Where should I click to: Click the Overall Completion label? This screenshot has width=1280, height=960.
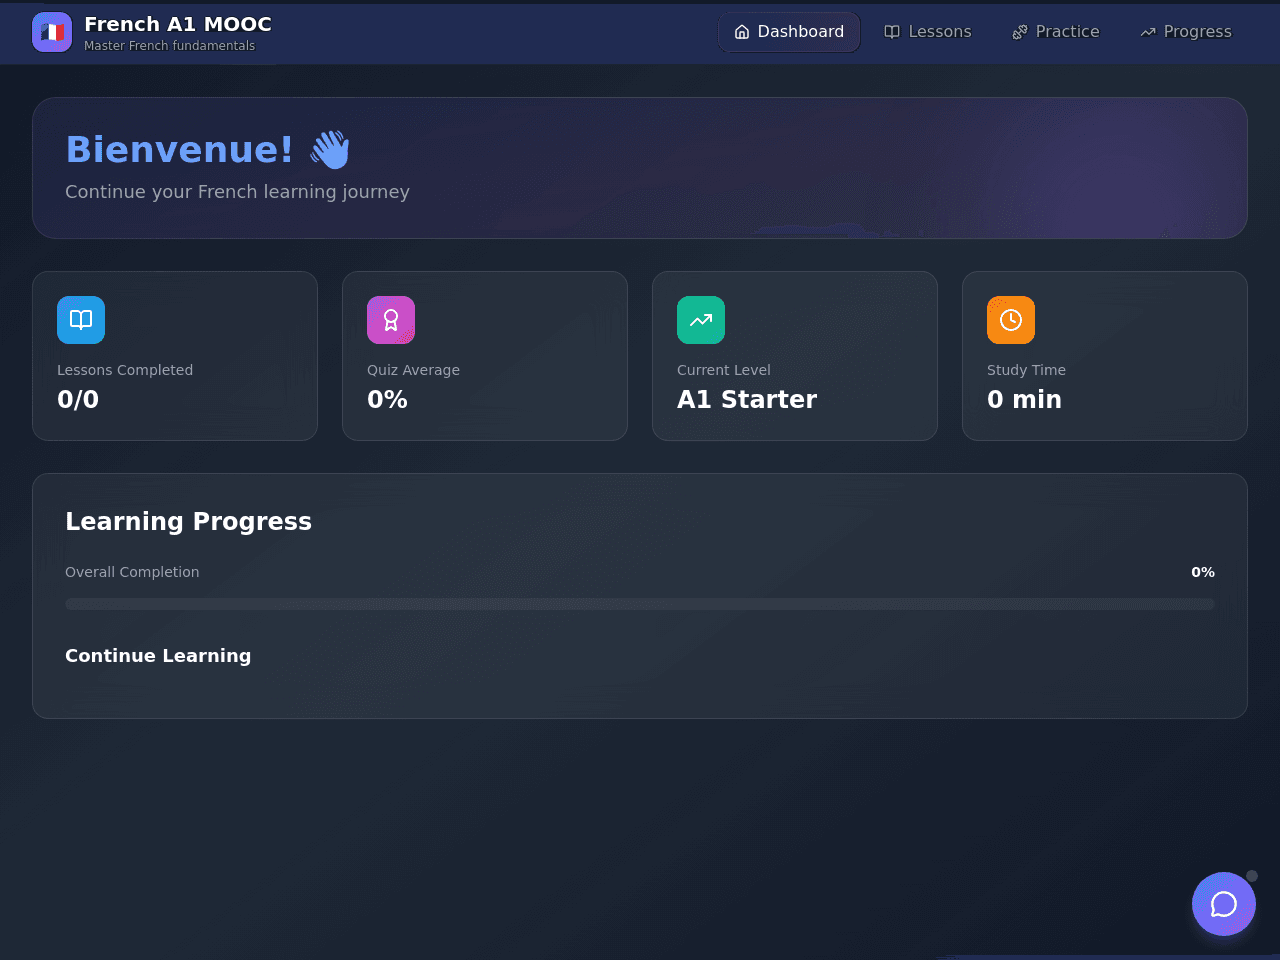[132, 572]
